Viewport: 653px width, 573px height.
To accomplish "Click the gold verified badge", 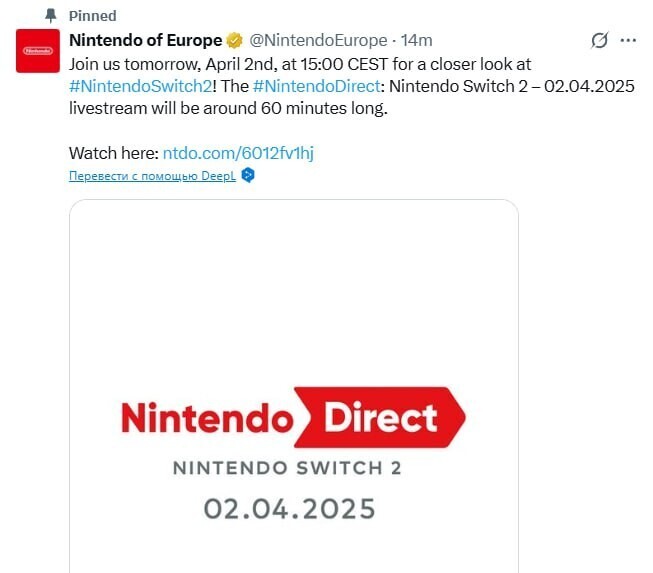I will (234, 41).
